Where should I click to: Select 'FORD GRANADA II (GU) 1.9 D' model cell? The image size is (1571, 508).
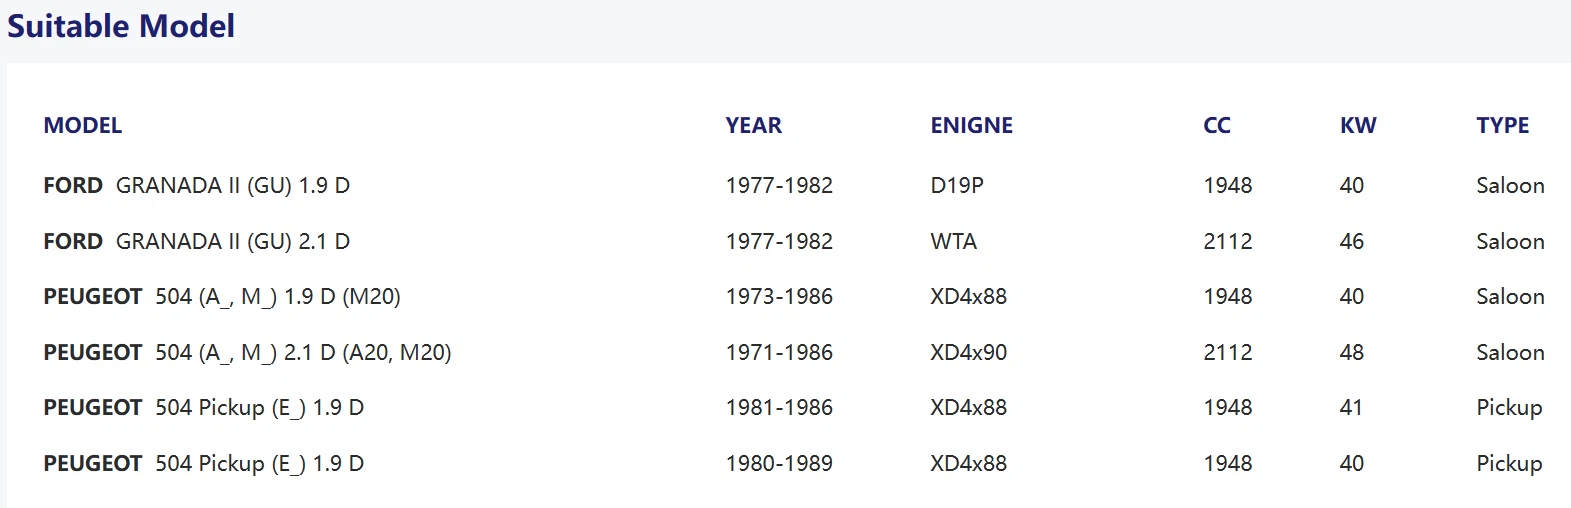point(197,186)
